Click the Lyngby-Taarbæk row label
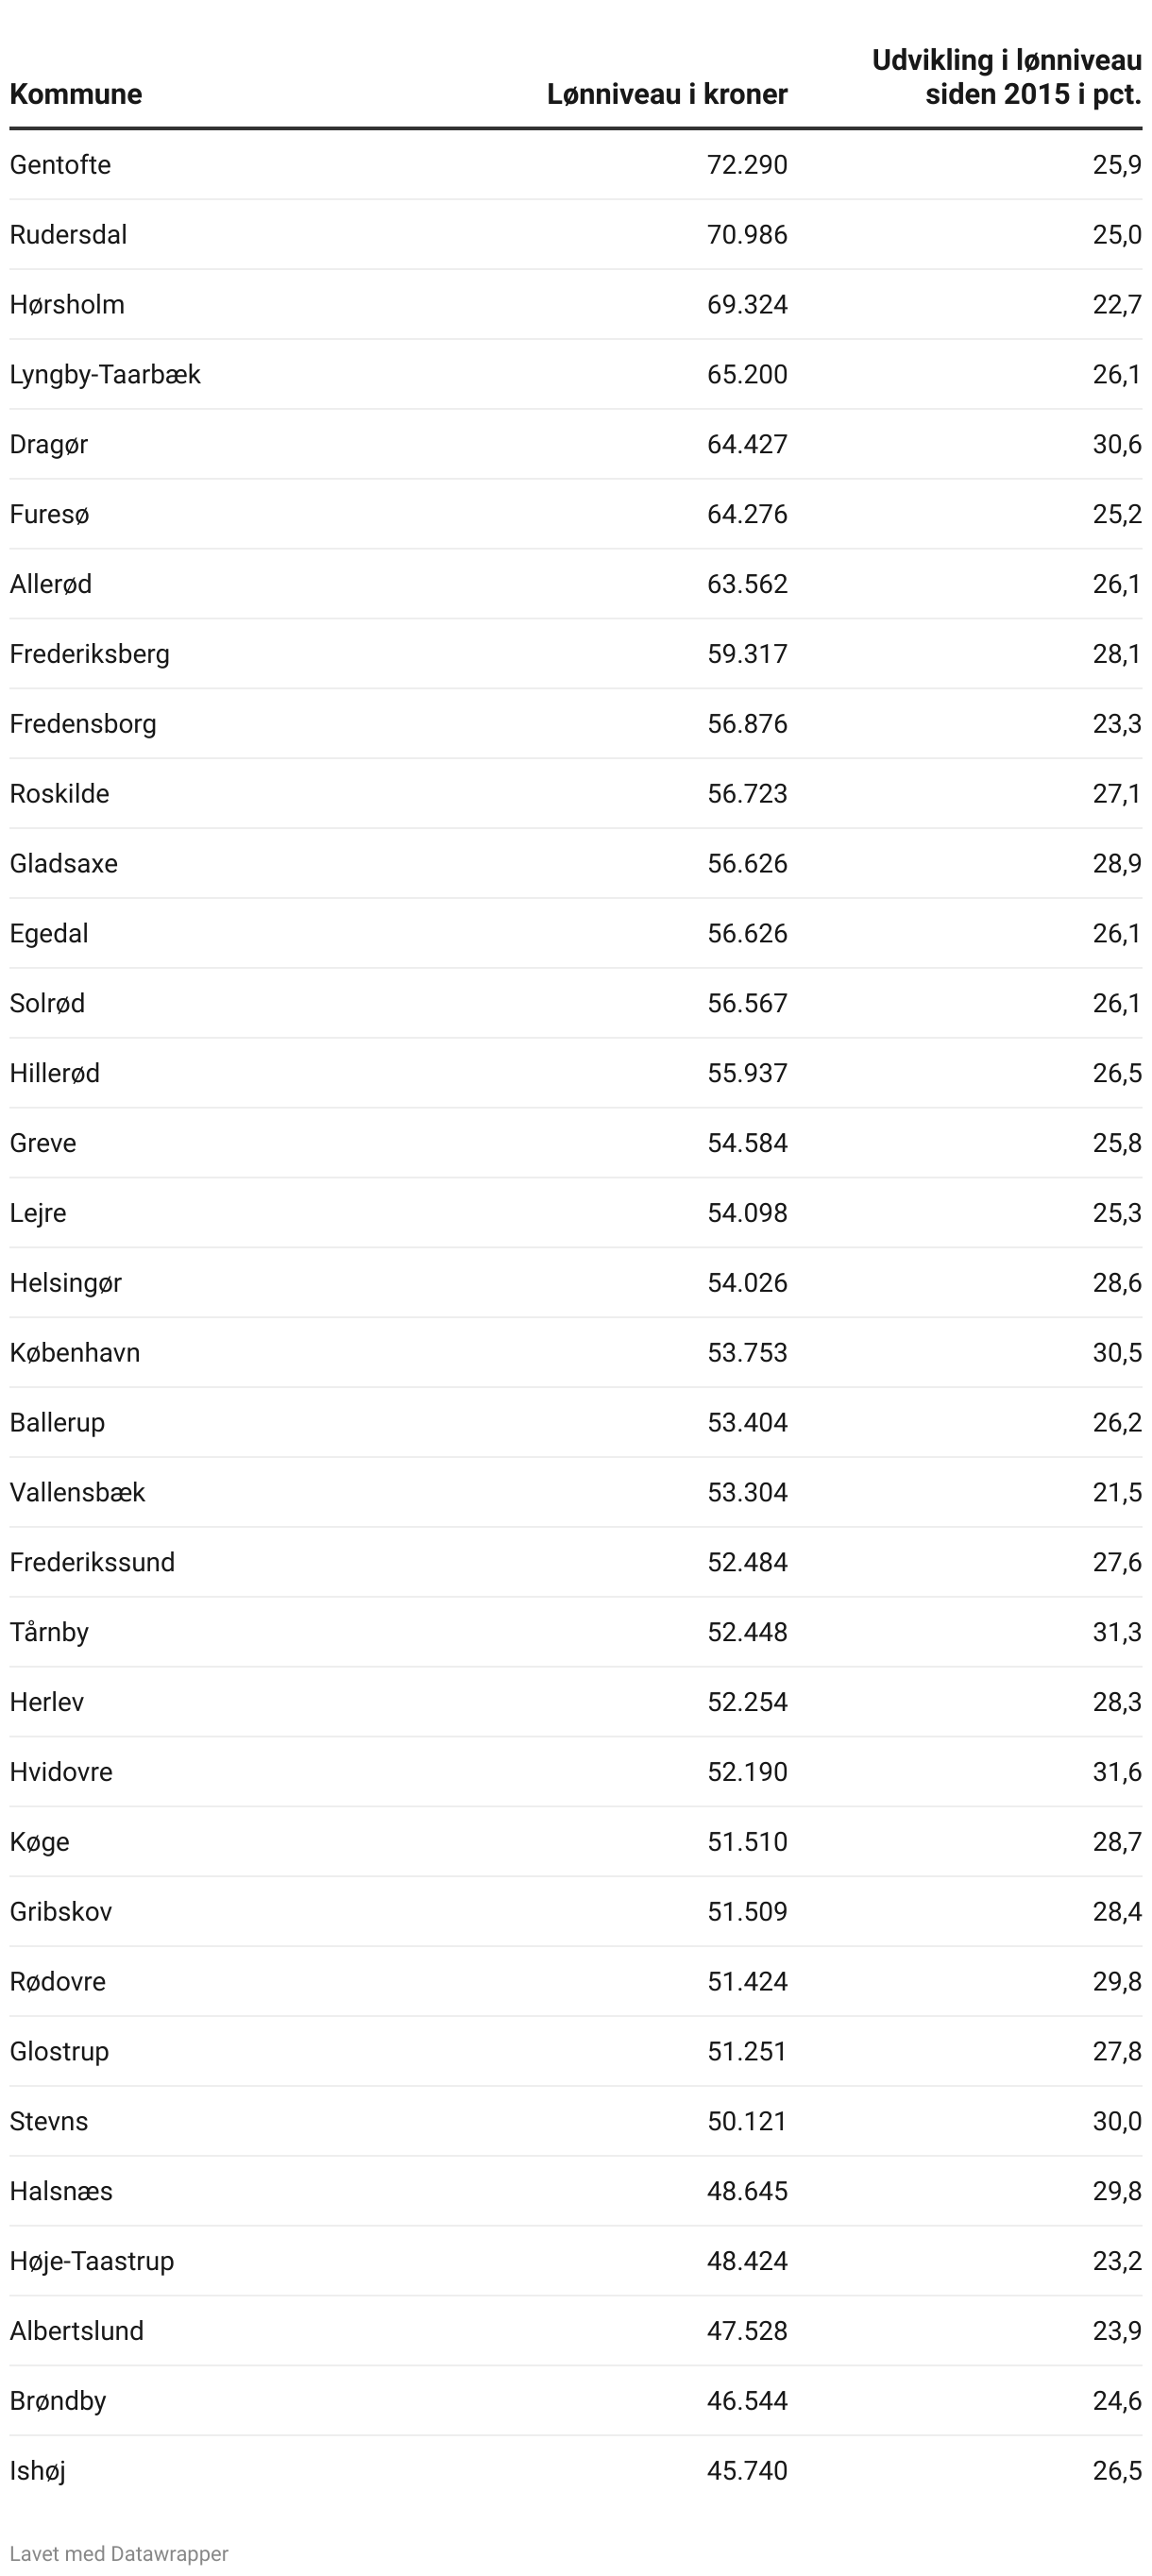Image resolution: width=1152 pixels, height=2576 pixels. [105, 374]
